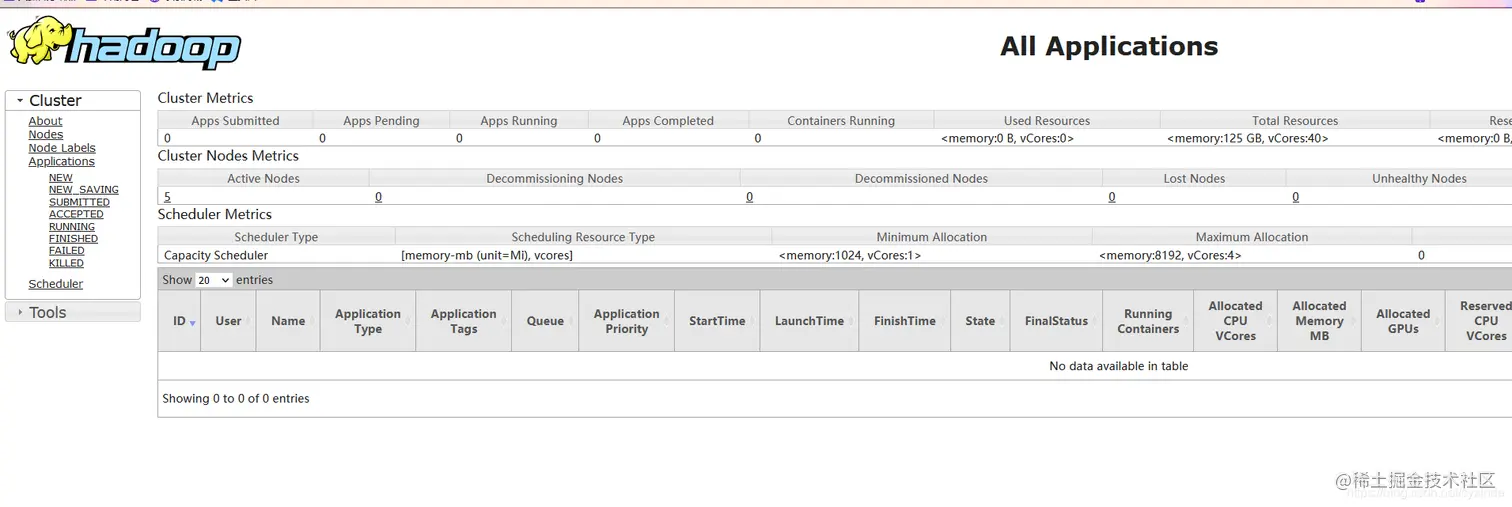Screen dimensions: 1512x507
Task: Sort table by Running Containers column
Action: (1148, 321)
